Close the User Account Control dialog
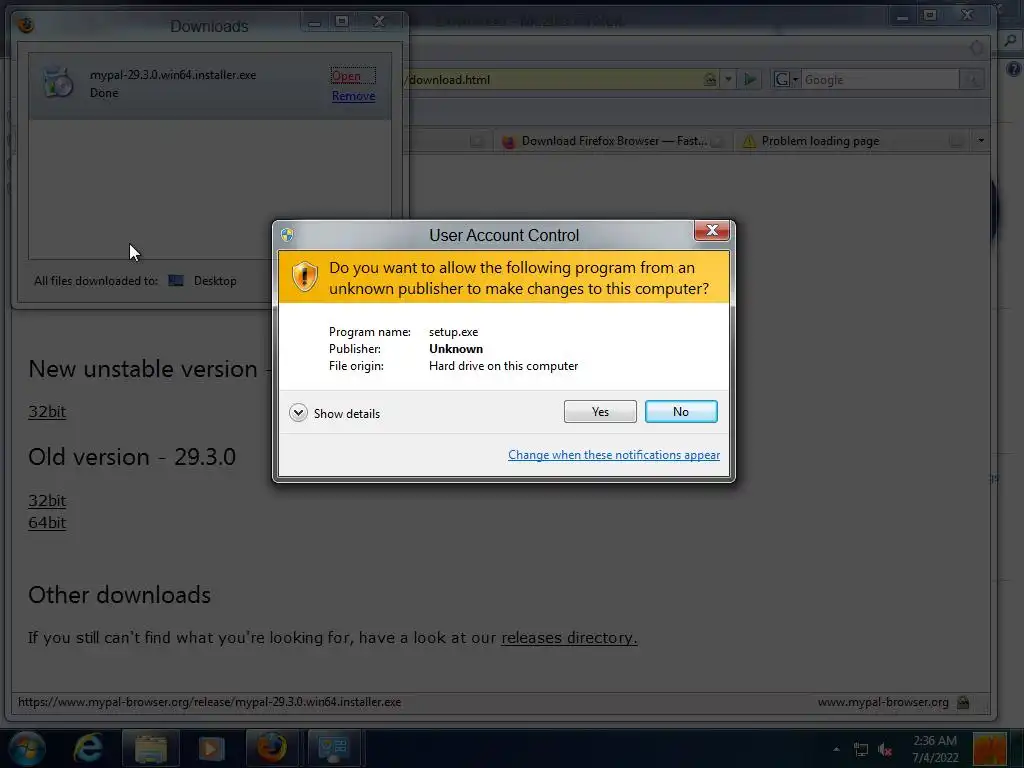The image size is (1024, 768). (712, 230)
